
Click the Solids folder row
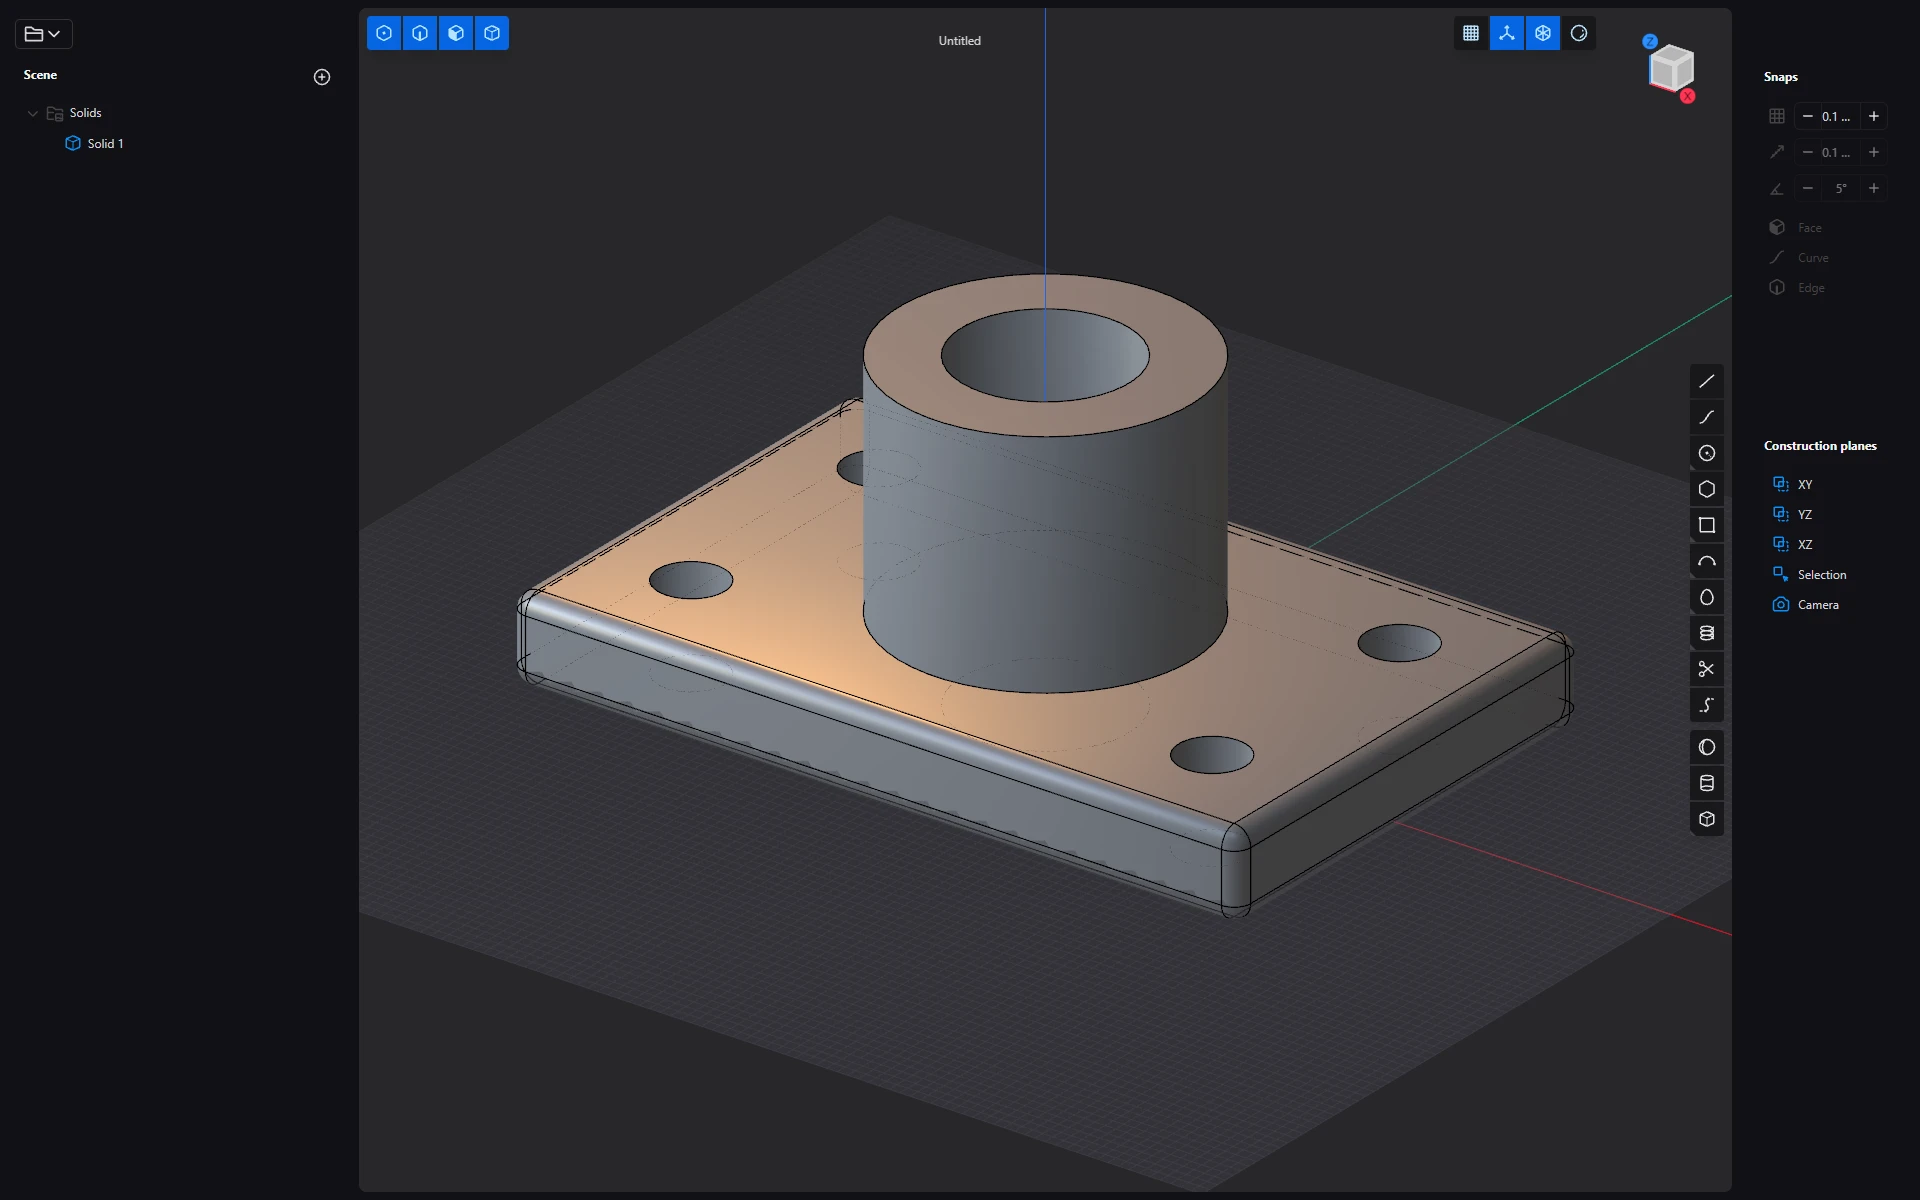click(85, 113)
